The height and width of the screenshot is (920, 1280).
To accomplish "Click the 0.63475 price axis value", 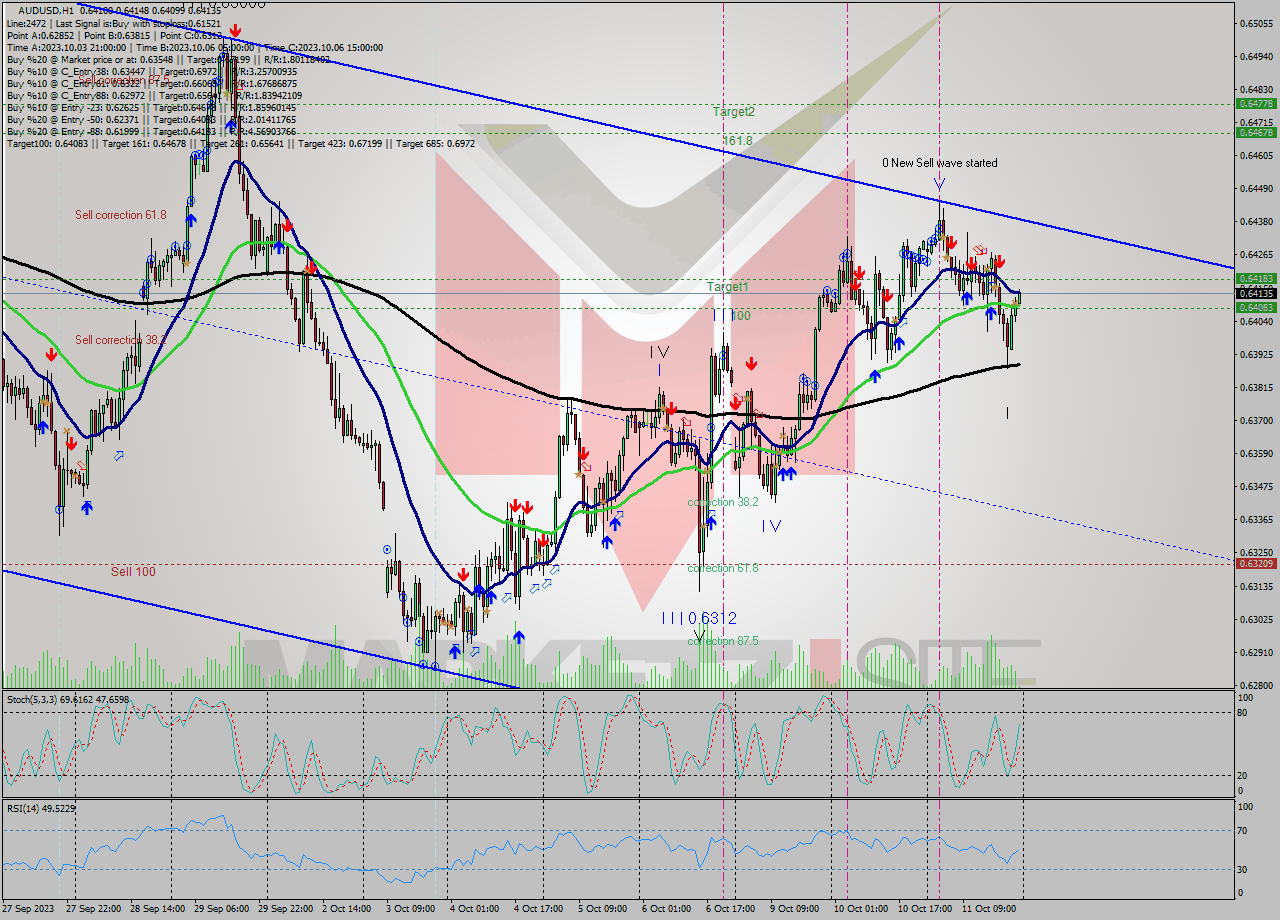I will tap(1256, 486).
